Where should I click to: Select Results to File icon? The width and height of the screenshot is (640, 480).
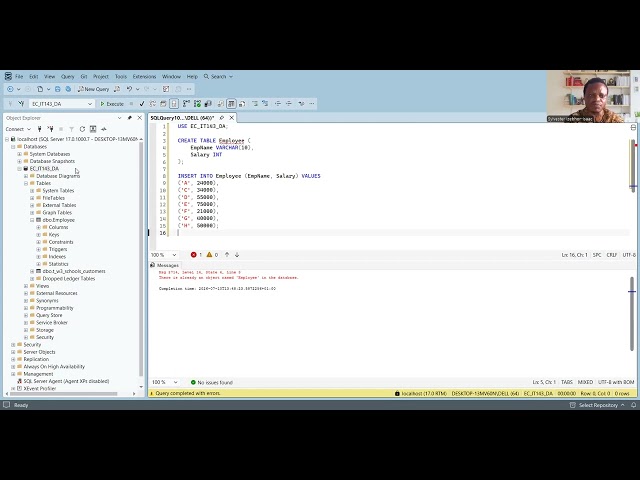[242, 104]
